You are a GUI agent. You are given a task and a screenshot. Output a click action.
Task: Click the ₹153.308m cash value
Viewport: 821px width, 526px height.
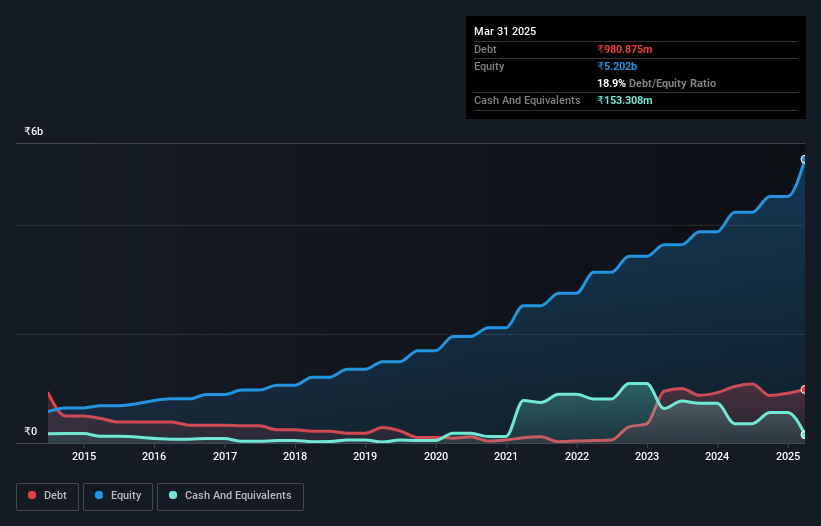pos(625,100)
